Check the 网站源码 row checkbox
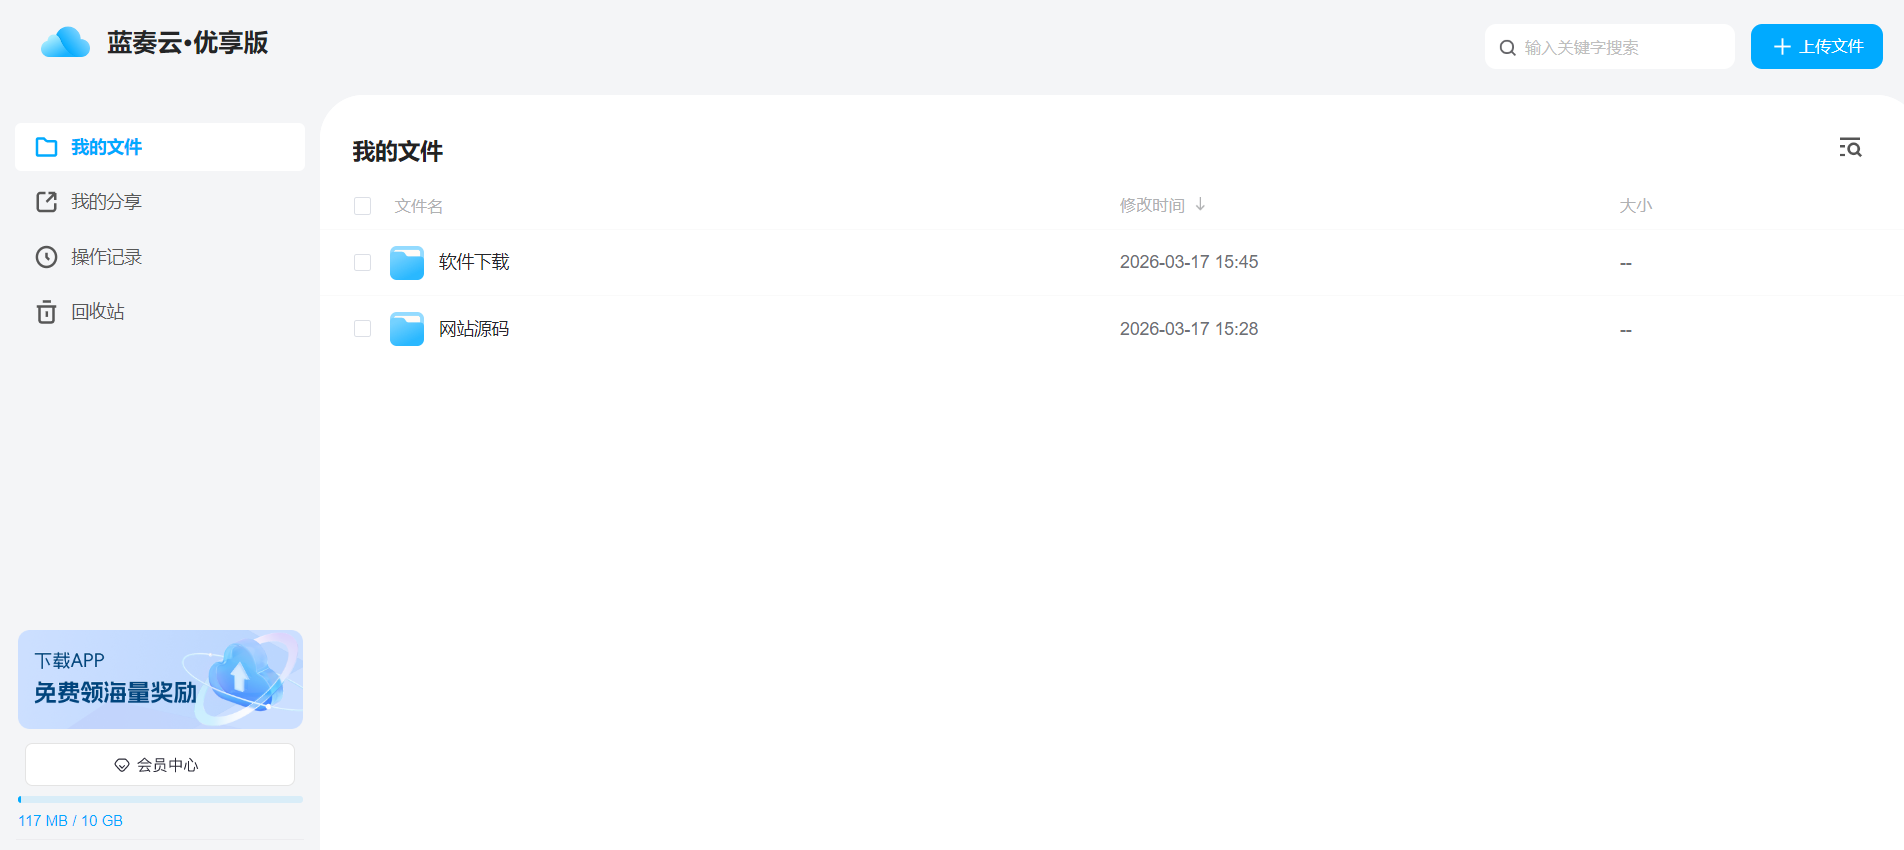 (362, 329)
